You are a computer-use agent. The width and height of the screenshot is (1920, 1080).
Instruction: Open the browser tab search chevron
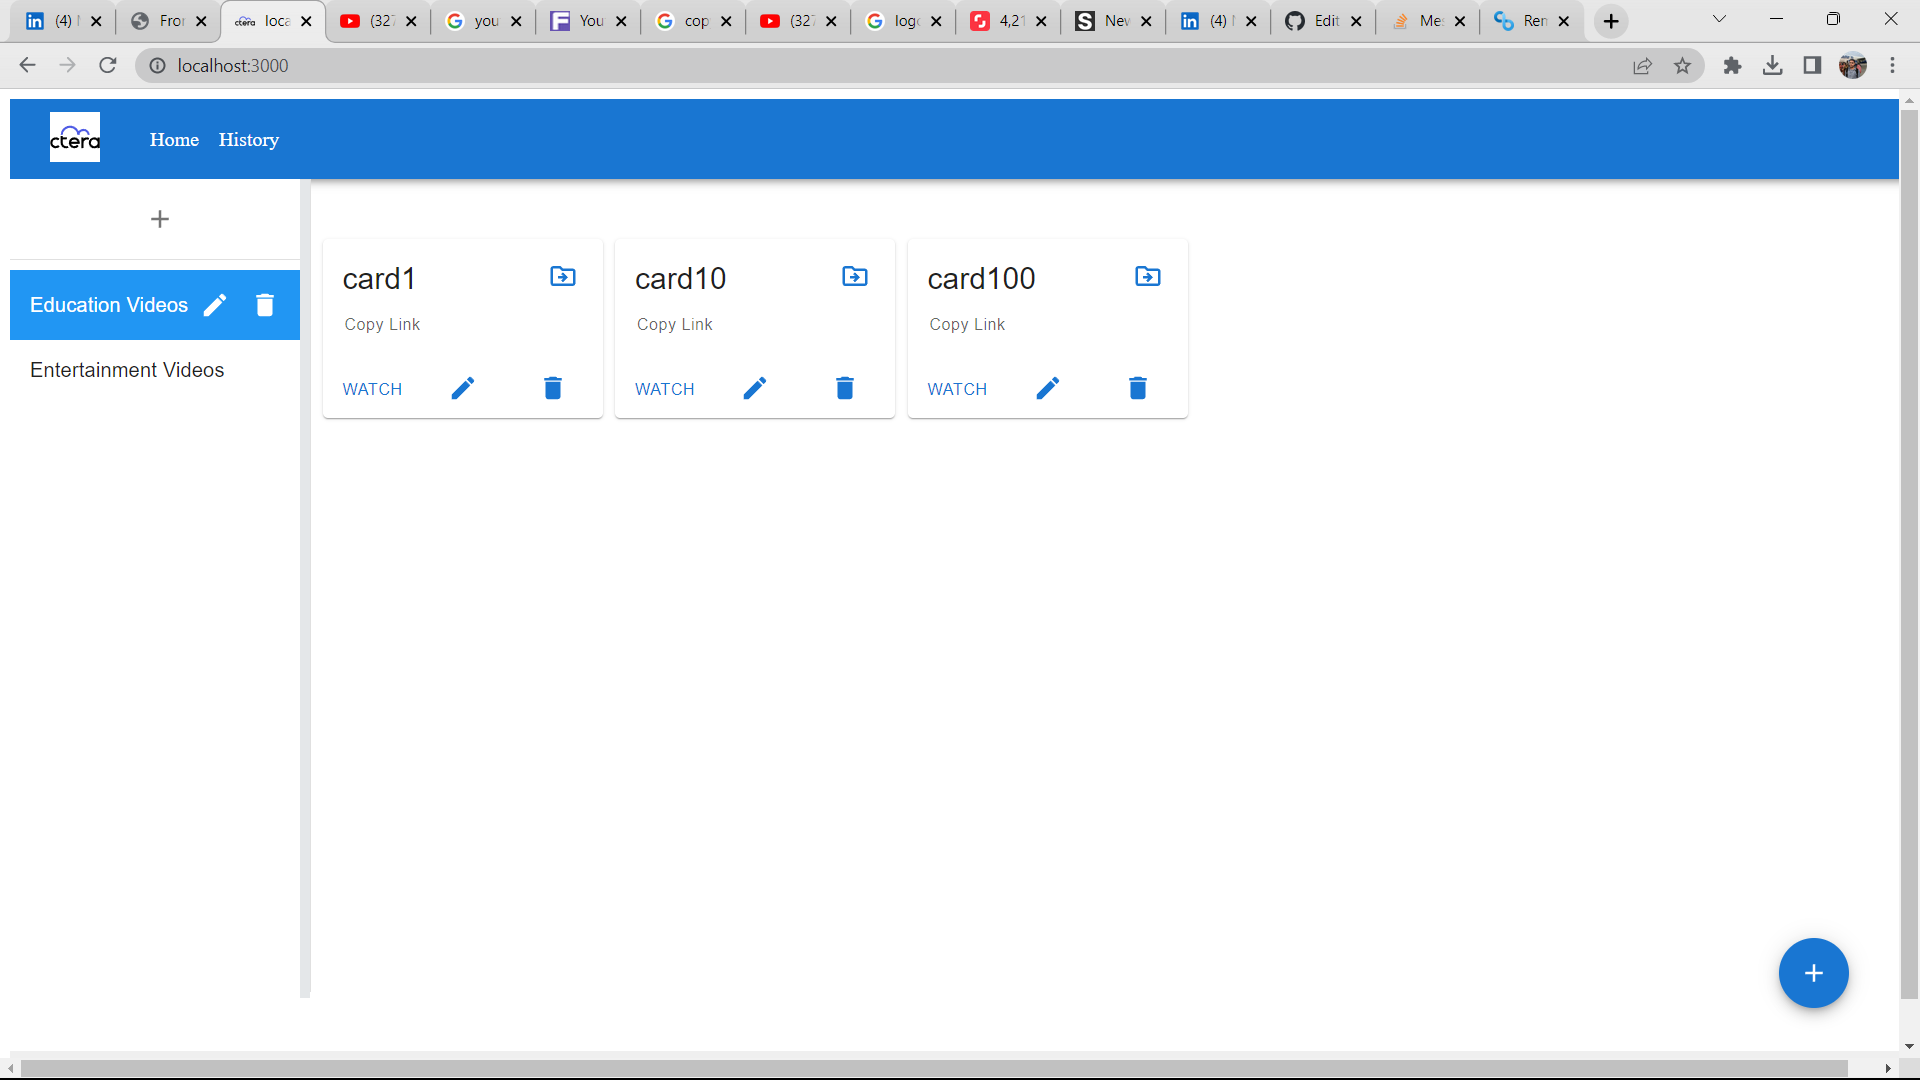(x=1720, y=18)
